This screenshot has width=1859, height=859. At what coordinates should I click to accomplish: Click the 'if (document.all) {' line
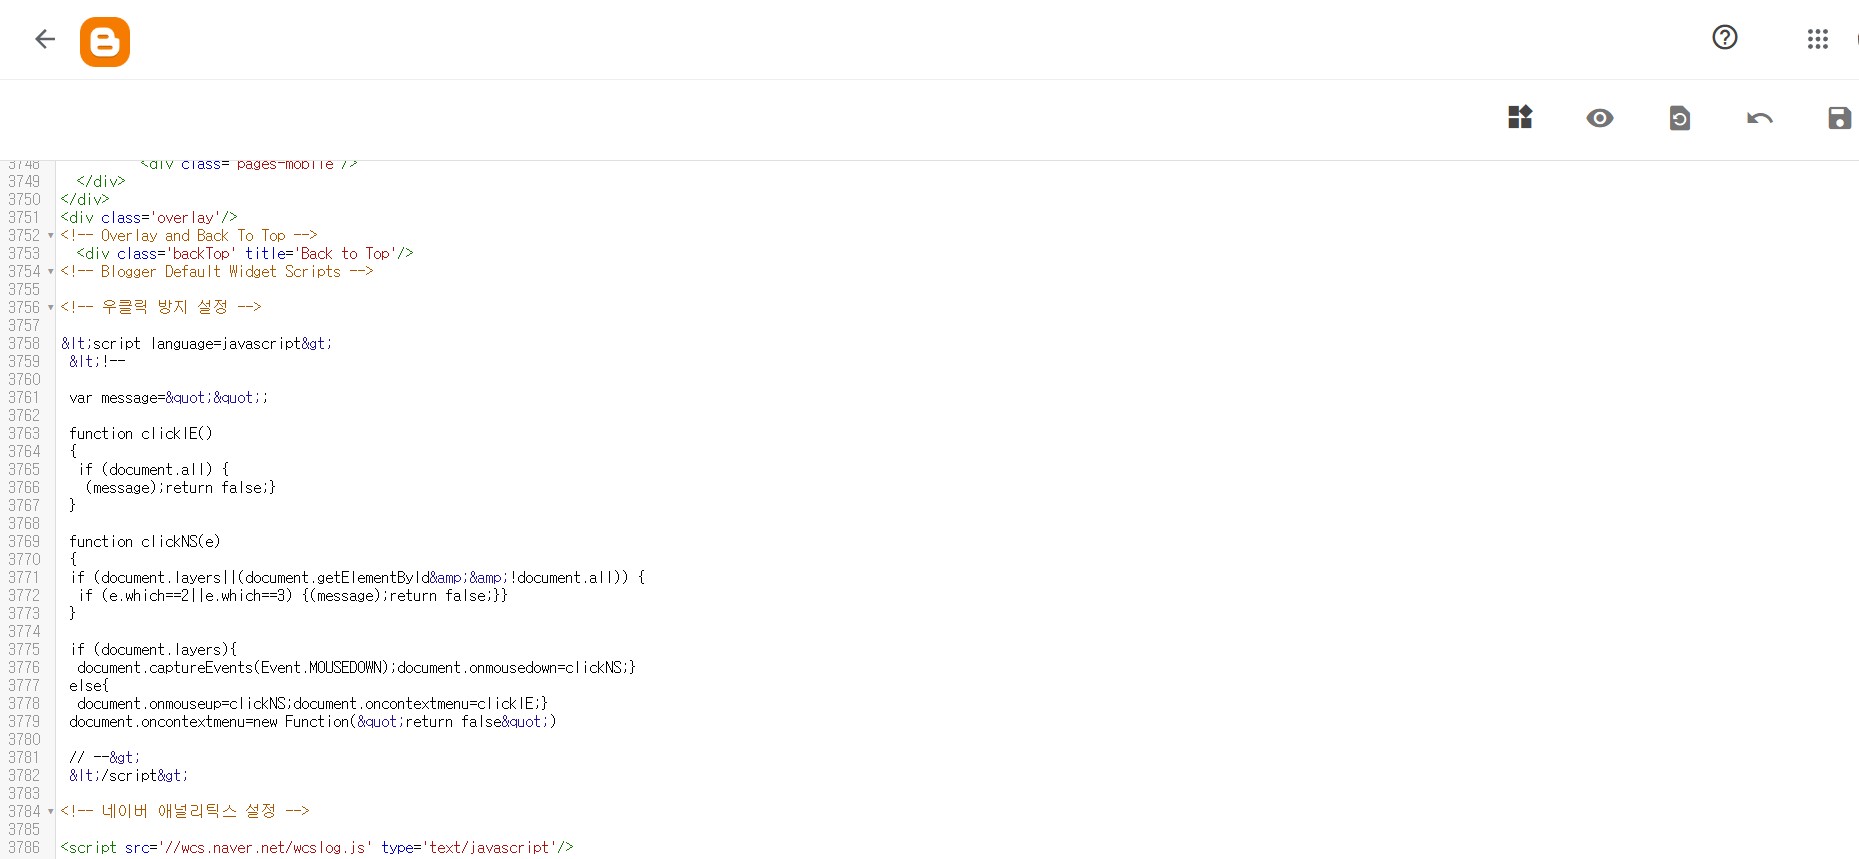(154, 470)
